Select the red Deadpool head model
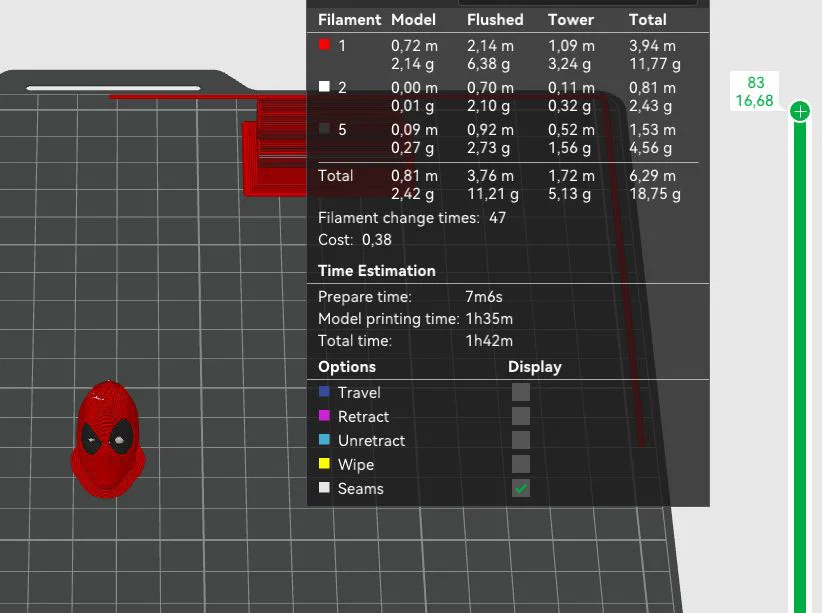 [x=109, y=439]
